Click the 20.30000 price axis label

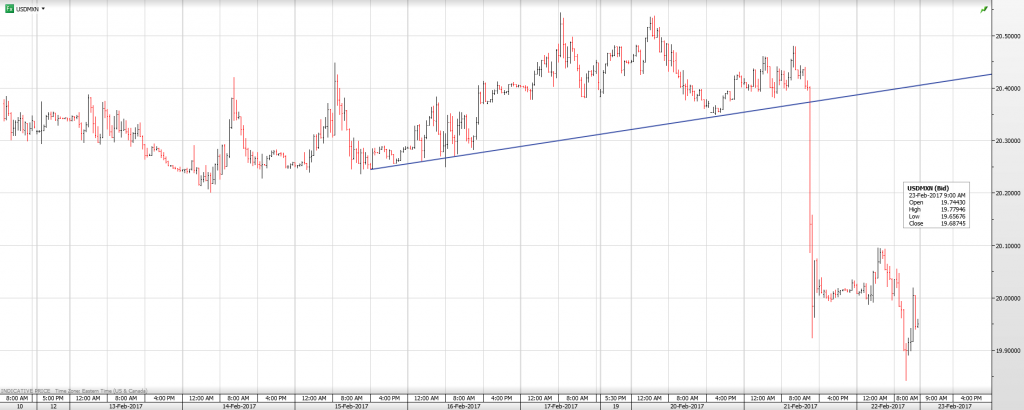pos(1006,141)
